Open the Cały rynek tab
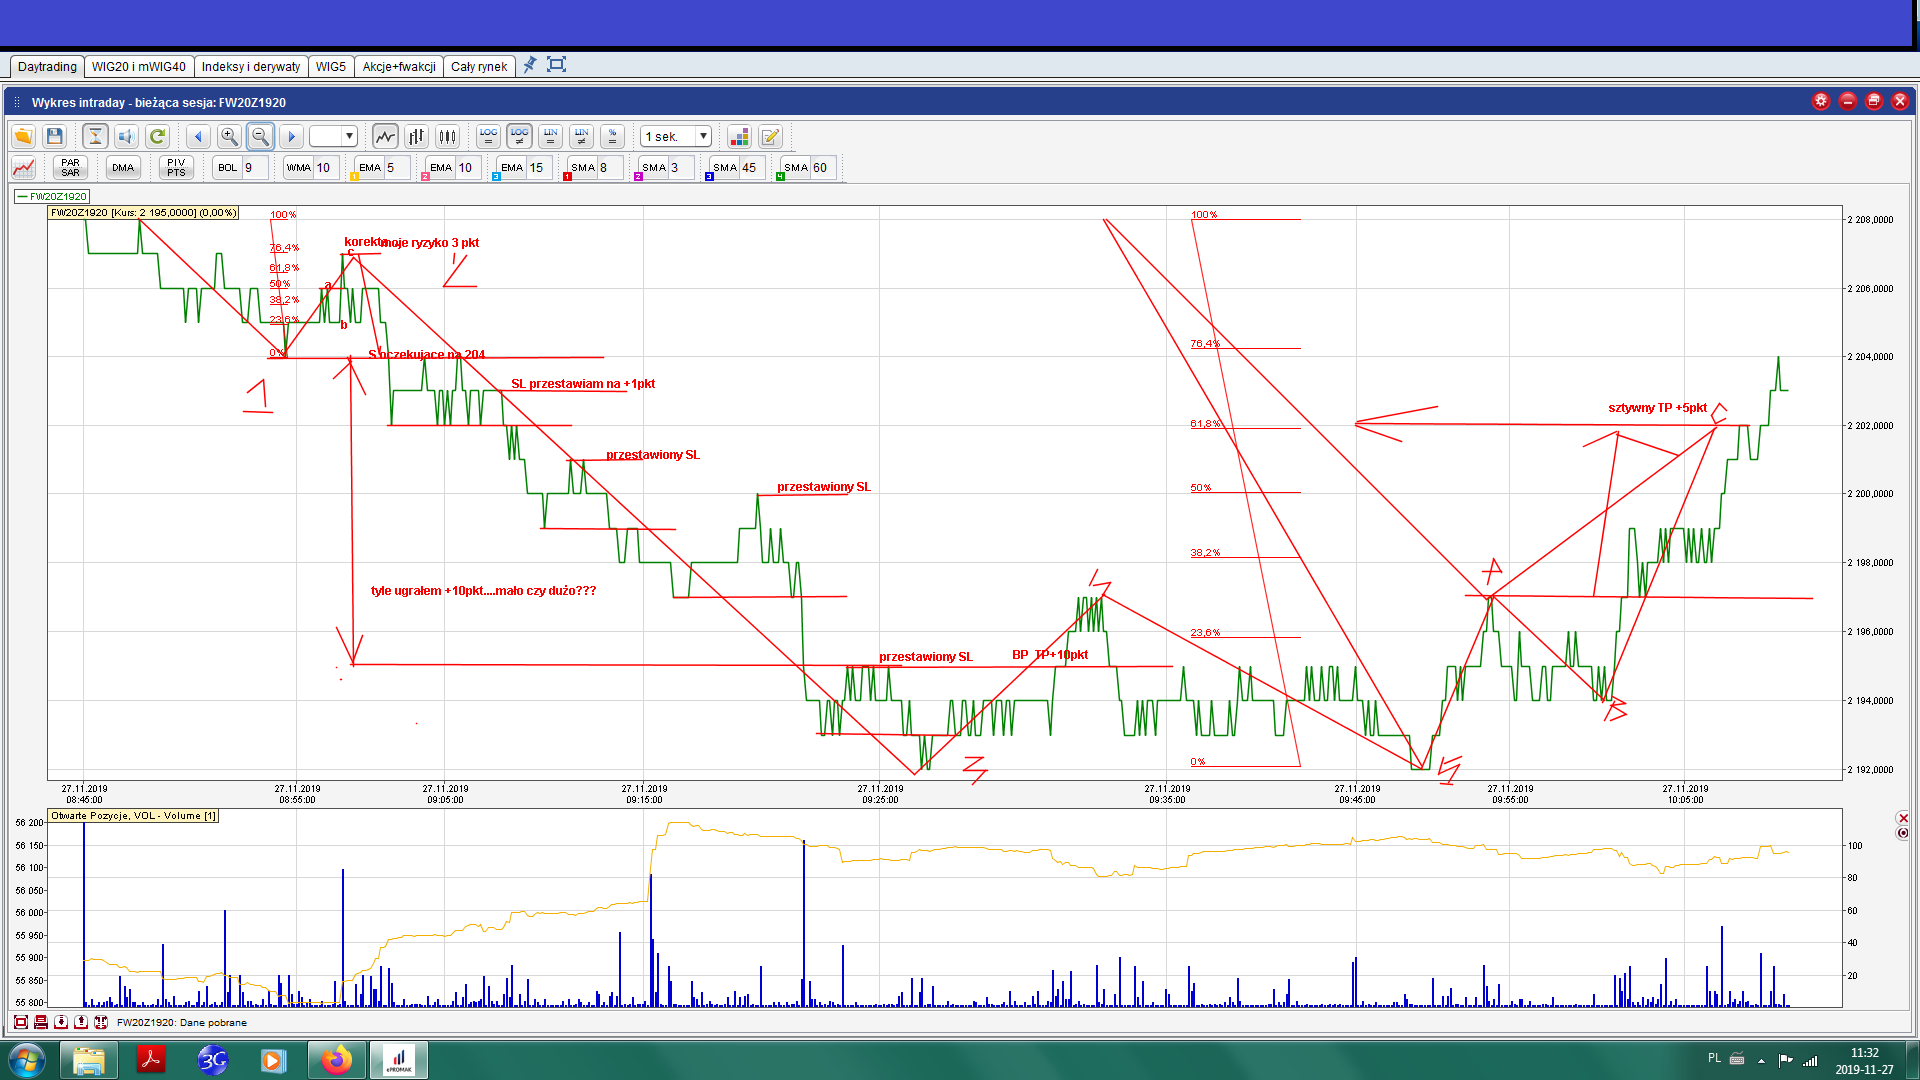Image resolution: width=1920 pixels, height=1080 pixels. (x=478, y=67)
